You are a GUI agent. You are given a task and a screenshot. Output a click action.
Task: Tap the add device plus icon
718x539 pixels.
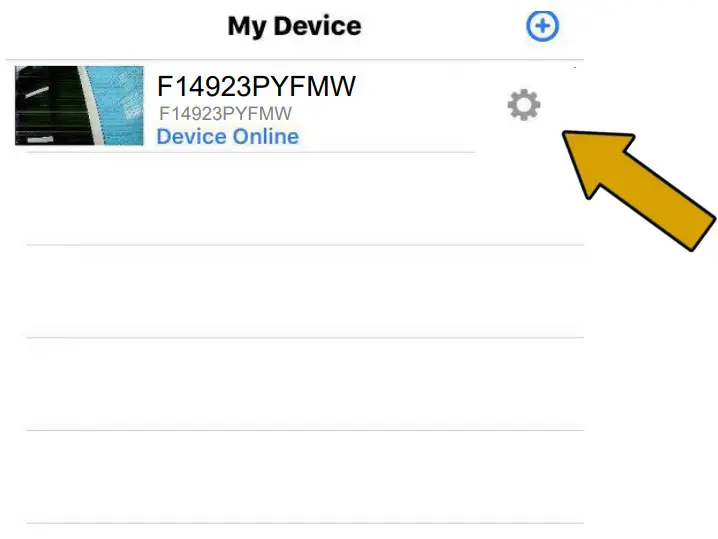(x=542, y=26)
